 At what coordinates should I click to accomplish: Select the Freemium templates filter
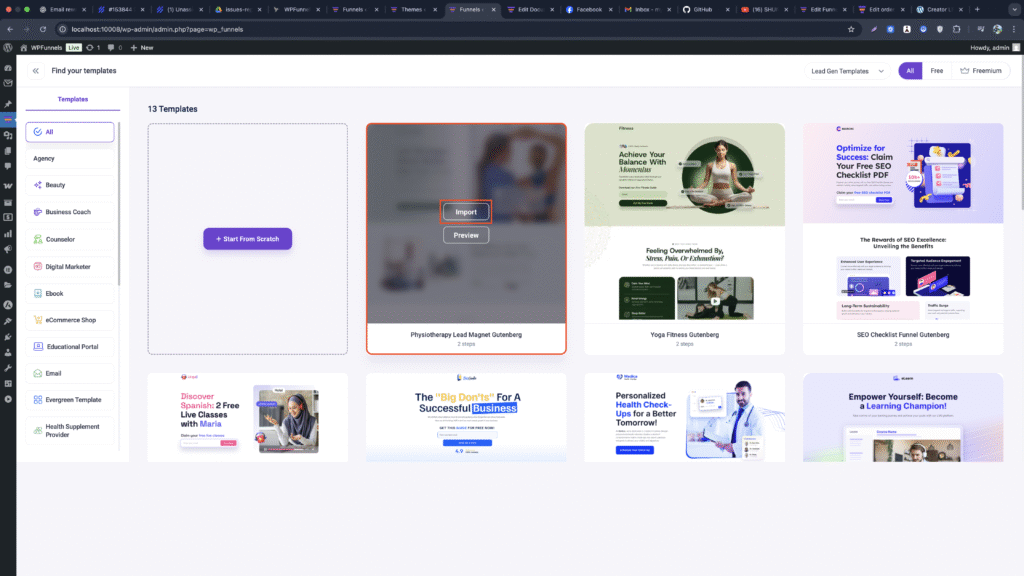click(x=981, y=71)
